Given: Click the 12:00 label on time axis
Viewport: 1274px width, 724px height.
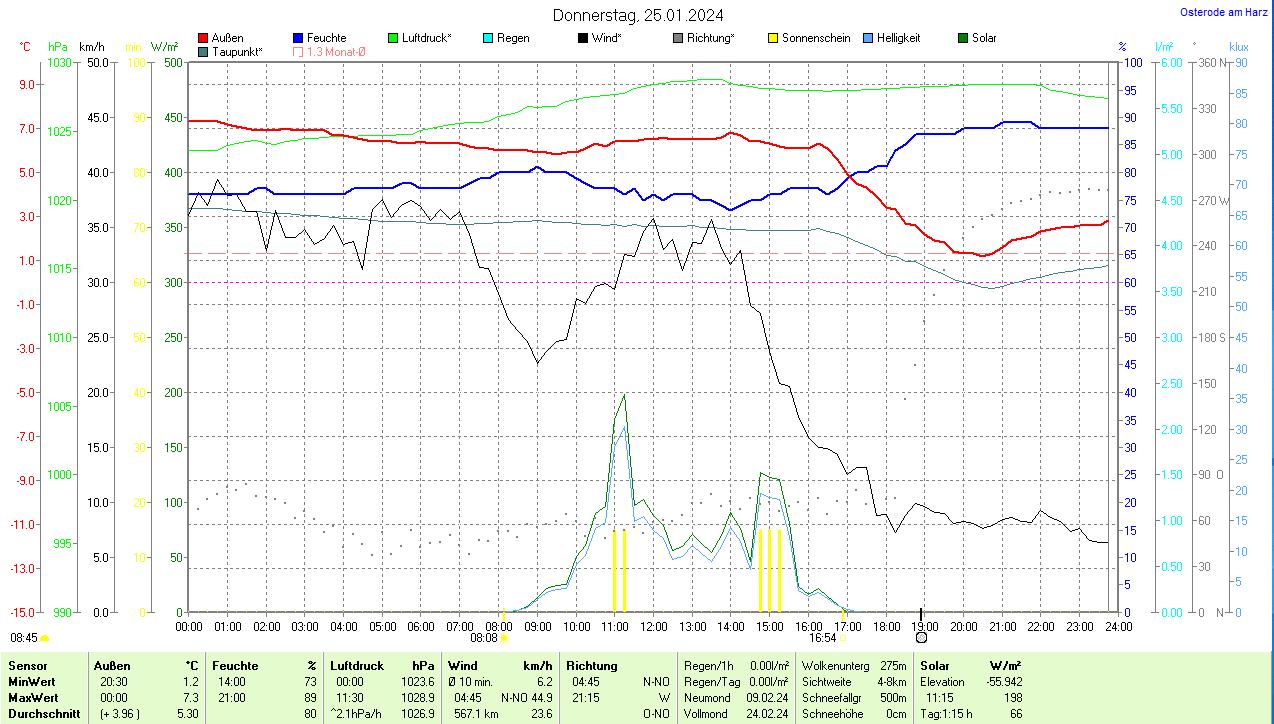Looking at the screenshot, I should [x=653, y=626].
